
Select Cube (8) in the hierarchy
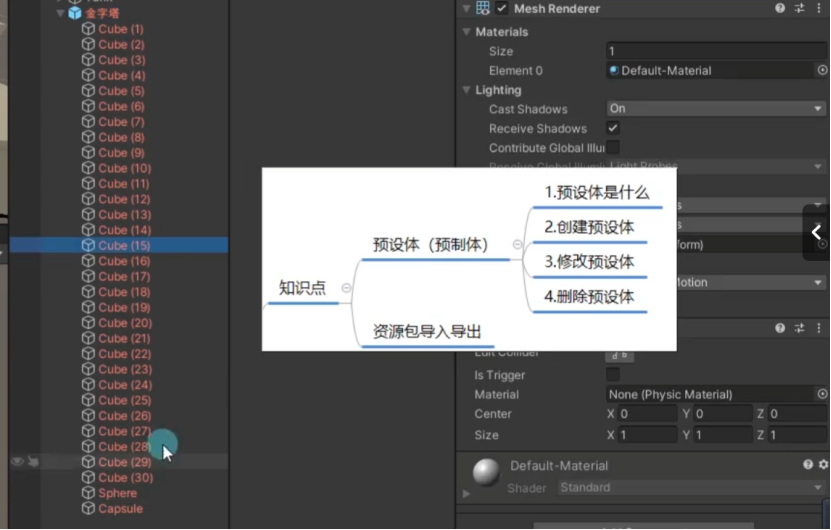pos(119,137)
